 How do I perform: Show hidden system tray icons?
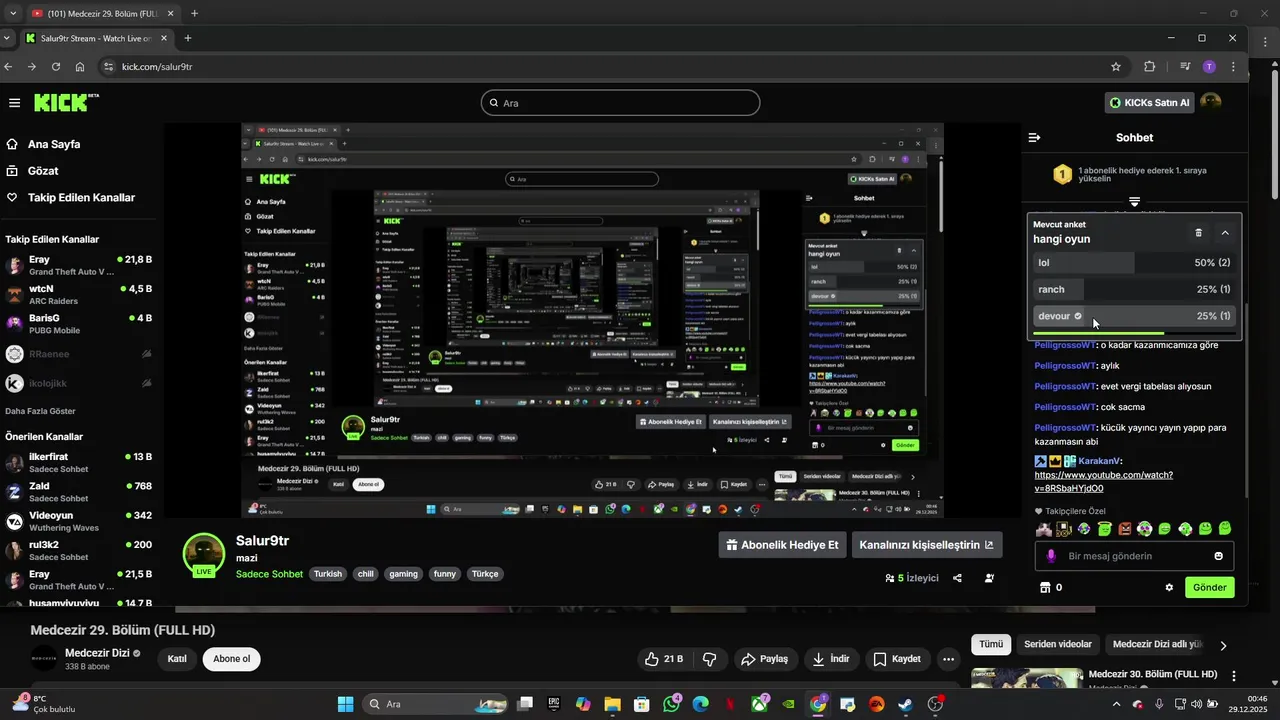[1117, 704]
